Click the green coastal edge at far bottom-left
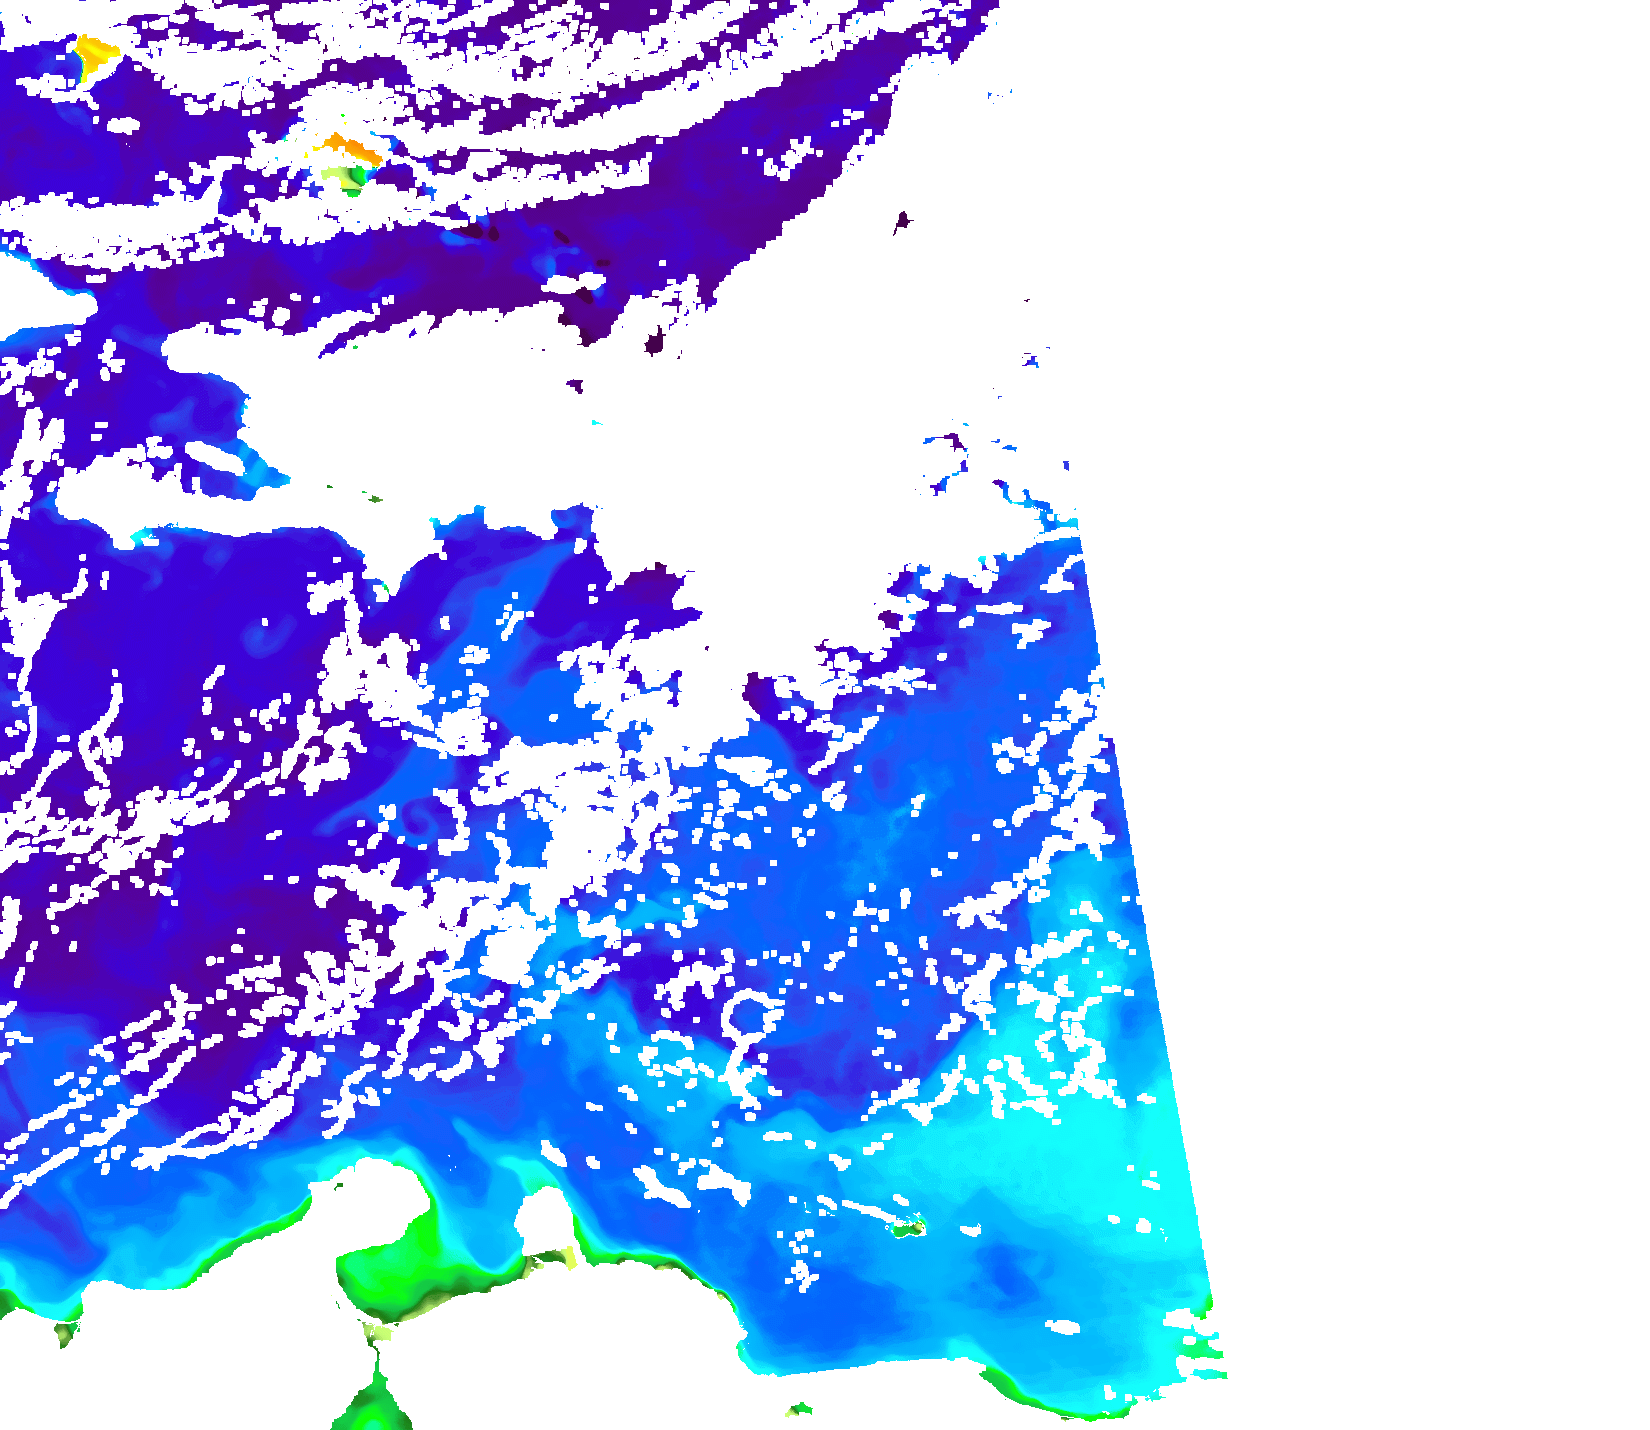 (10, 1302)
